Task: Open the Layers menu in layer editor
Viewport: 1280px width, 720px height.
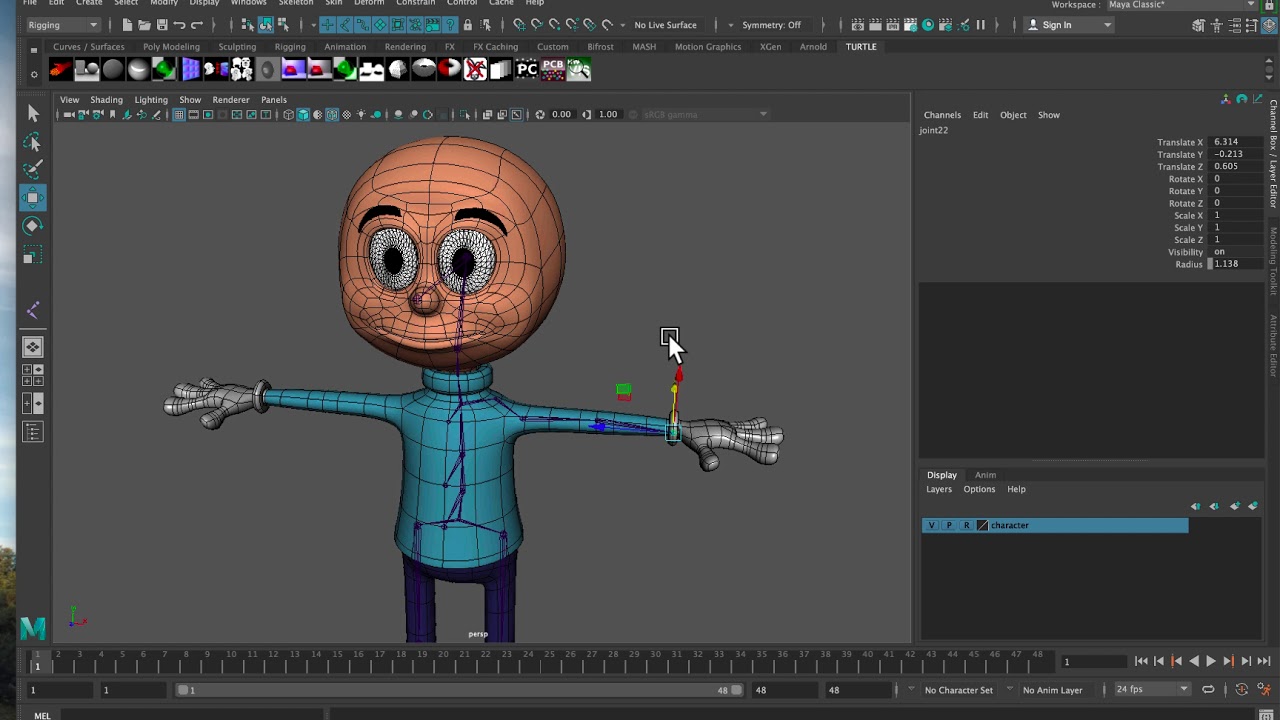Action: click(x=939, y=489)
